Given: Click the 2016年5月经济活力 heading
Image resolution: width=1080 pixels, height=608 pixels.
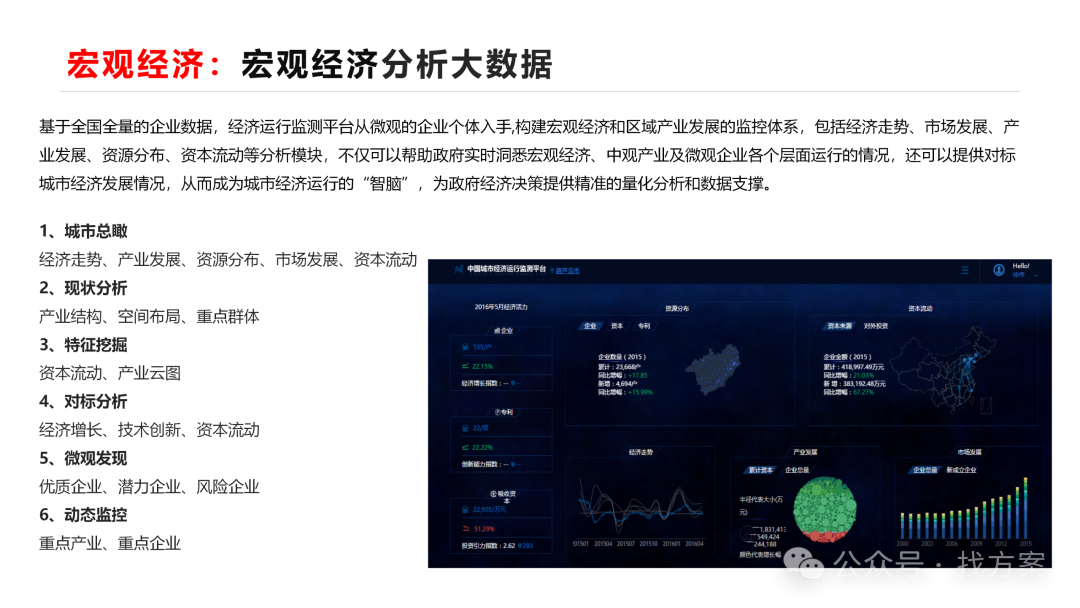Looking at the screenshot, I should (500, 307).
